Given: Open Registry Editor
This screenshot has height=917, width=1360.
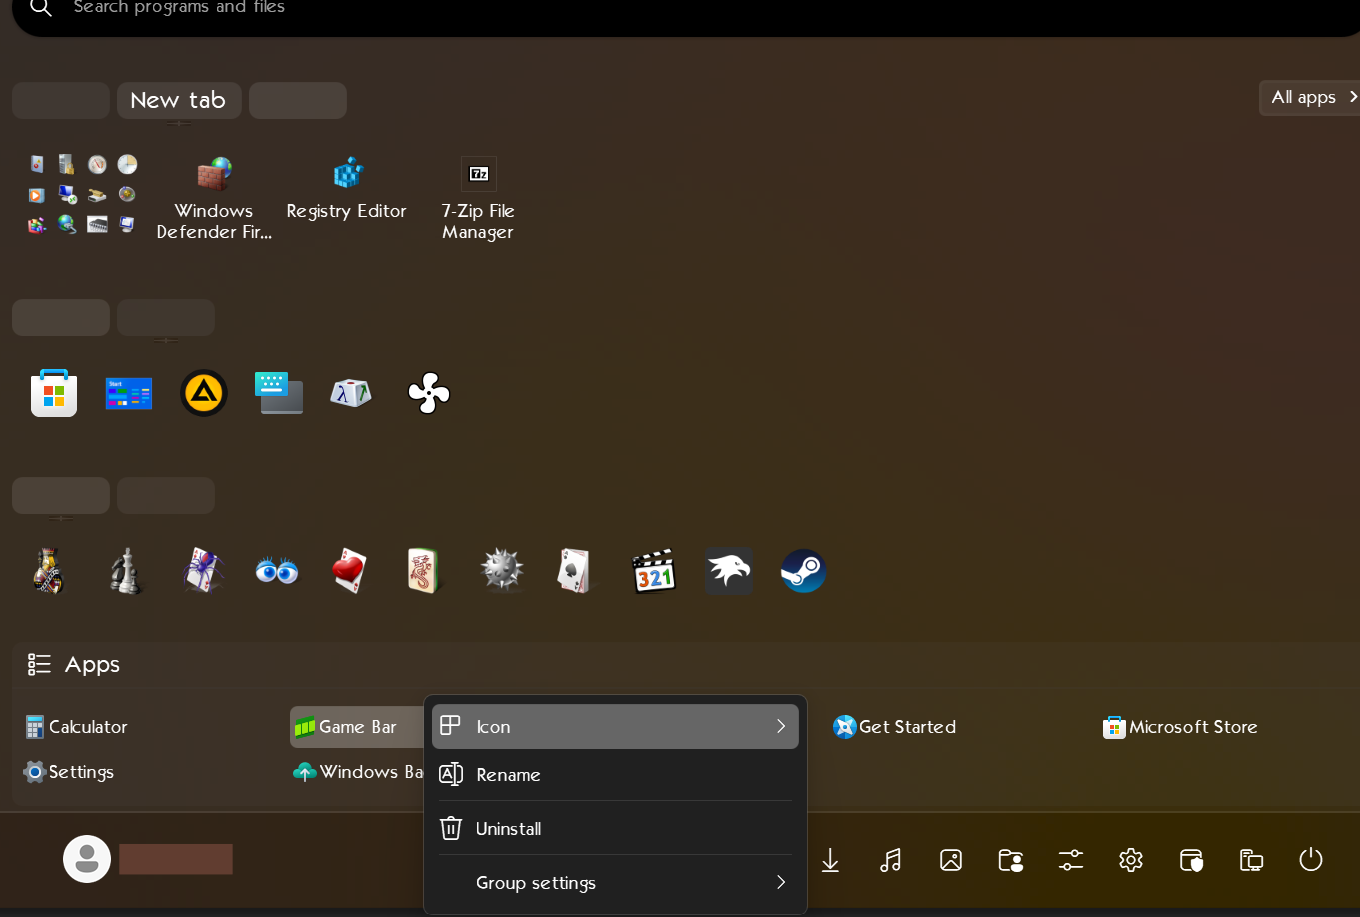Looking at the screenshot, I should pyautogui.click(x=346, y=190).
